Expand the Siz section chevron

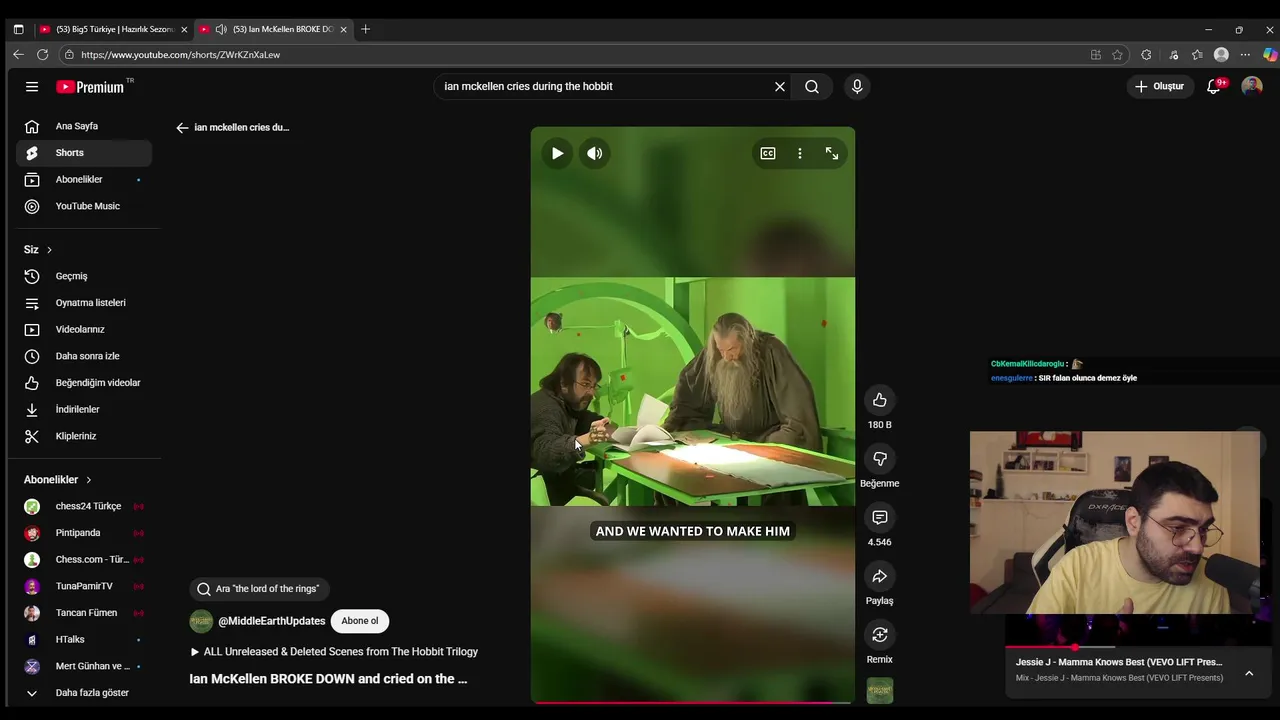coord(49,250)
